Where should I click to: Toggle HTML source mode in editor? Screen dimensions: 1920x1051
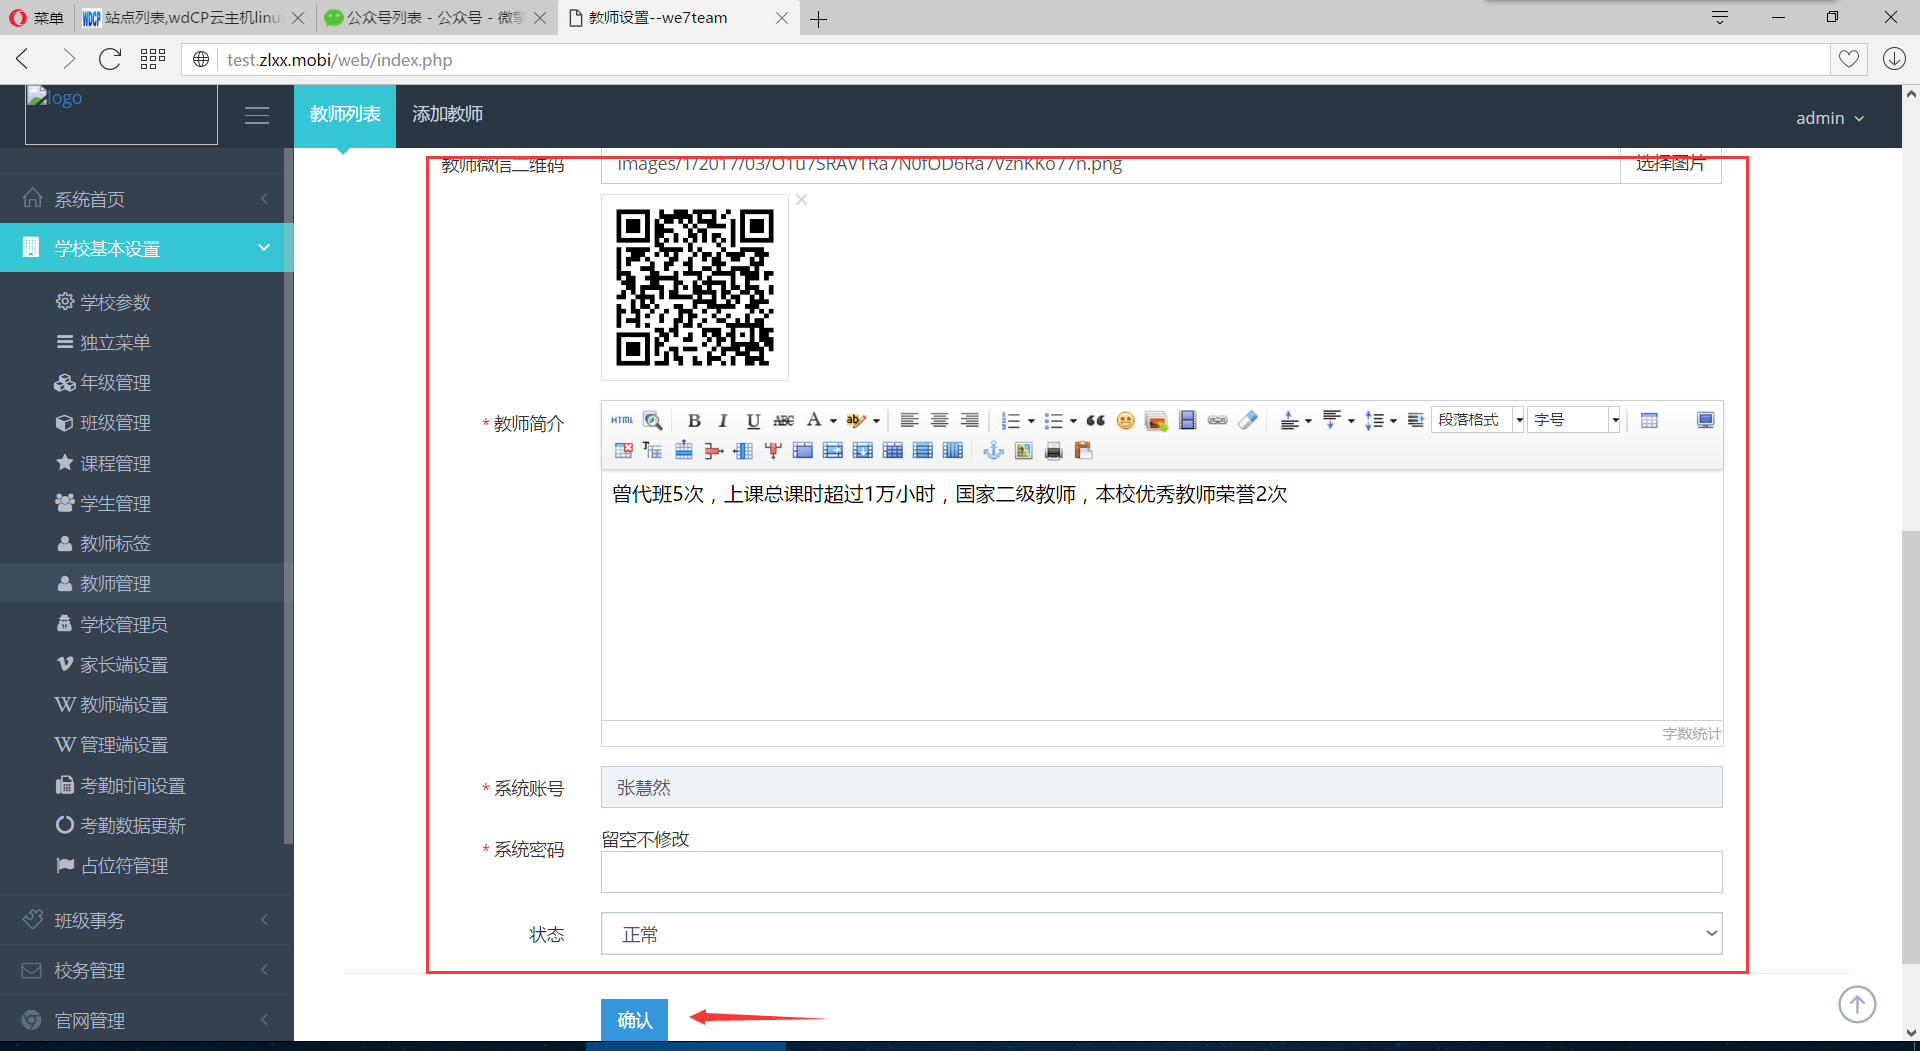[x=622, y=421]
